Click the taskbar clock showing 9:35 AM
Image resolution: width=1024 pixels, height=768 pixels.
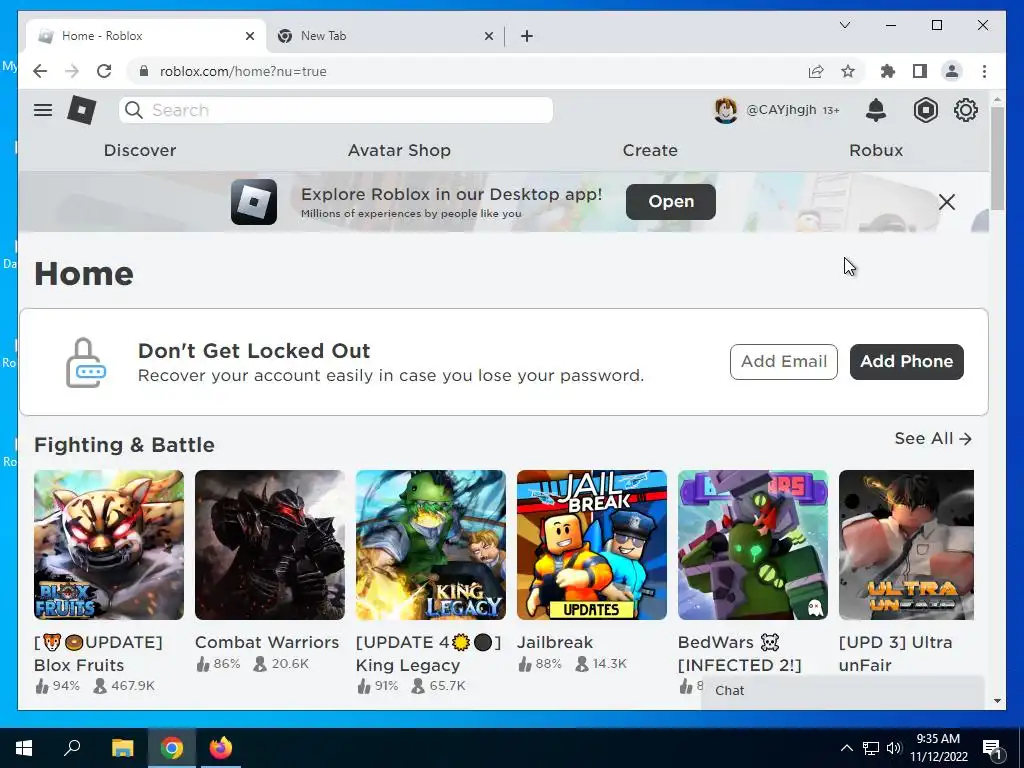point(938,748)
